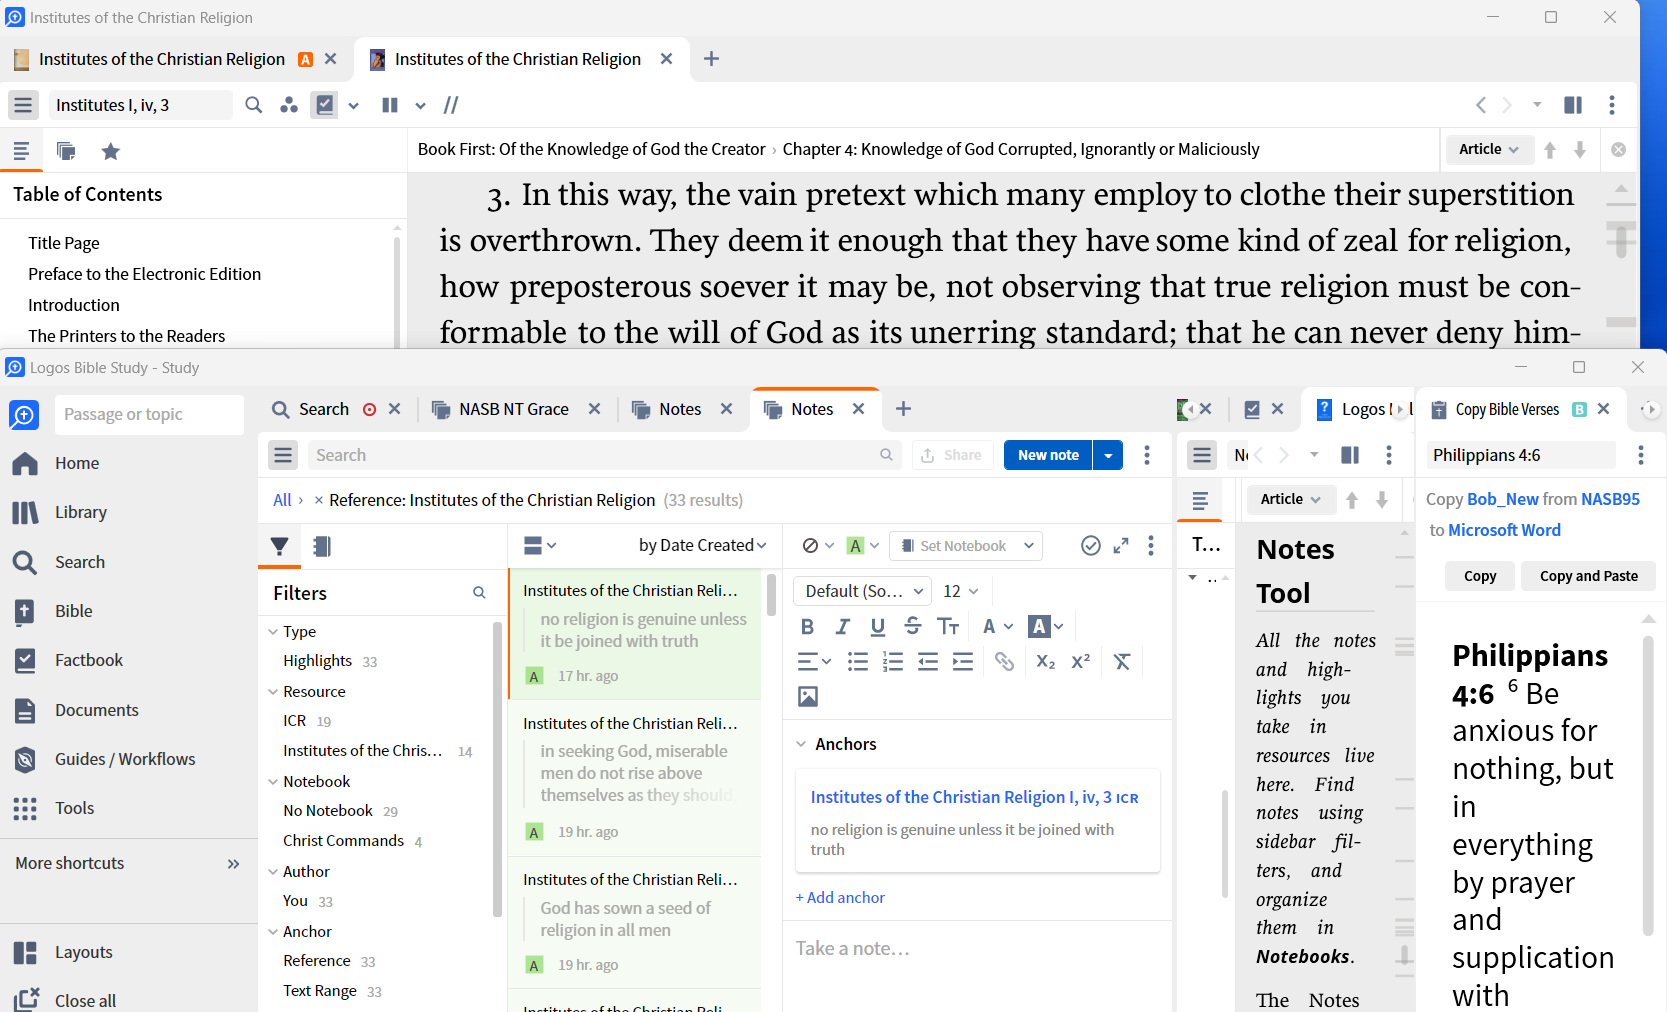The width and height of the screenshot is (1667, 1012).
Task: Open the Set Notebook dropdown
Action: tap(965, 545)
